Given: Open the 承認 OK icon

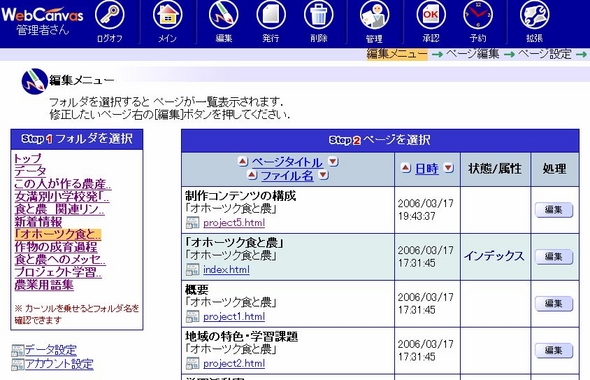Looking at the screenshot, I should click(x=431, y=15).
